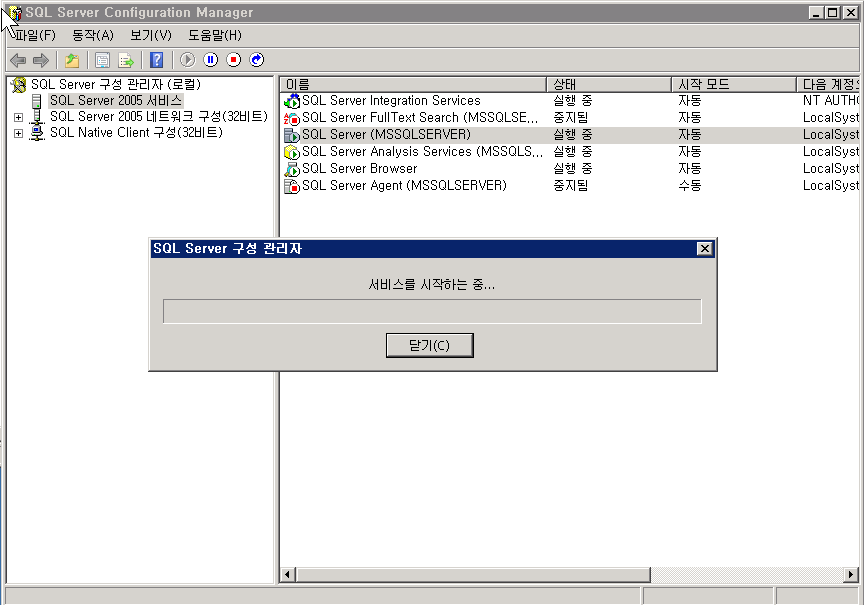Click the horizontal scrollbar thumb

click(473, 575)
